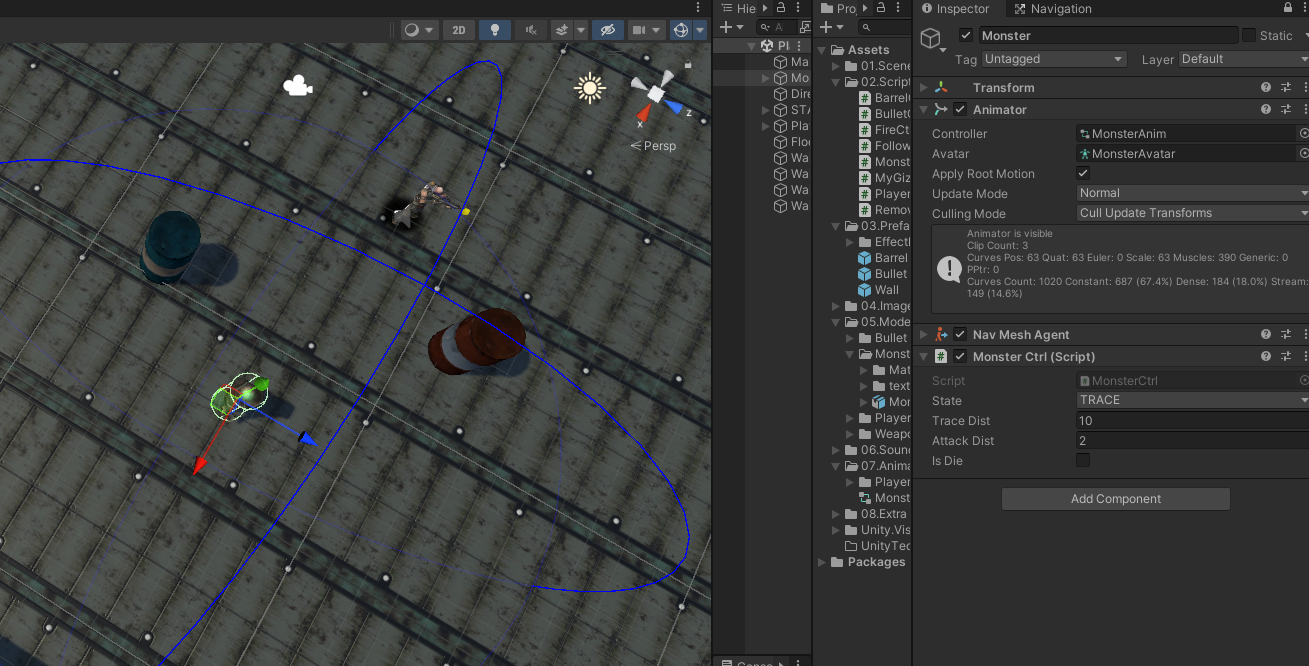Check the Is Die checkbox
This screenshot has height=666, width=1309.
pos(1083,460)
